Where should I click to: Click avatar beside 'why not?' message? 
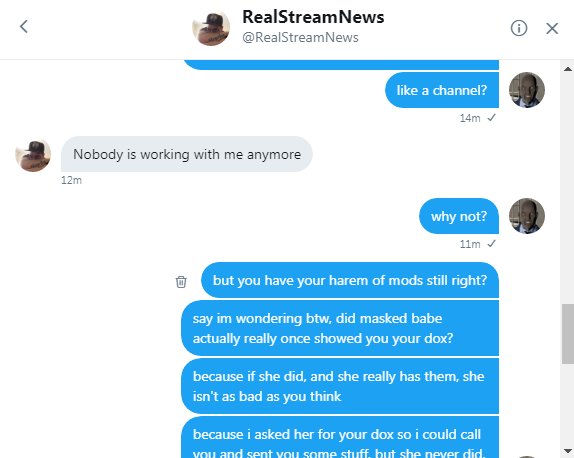[x=527, y=216]
